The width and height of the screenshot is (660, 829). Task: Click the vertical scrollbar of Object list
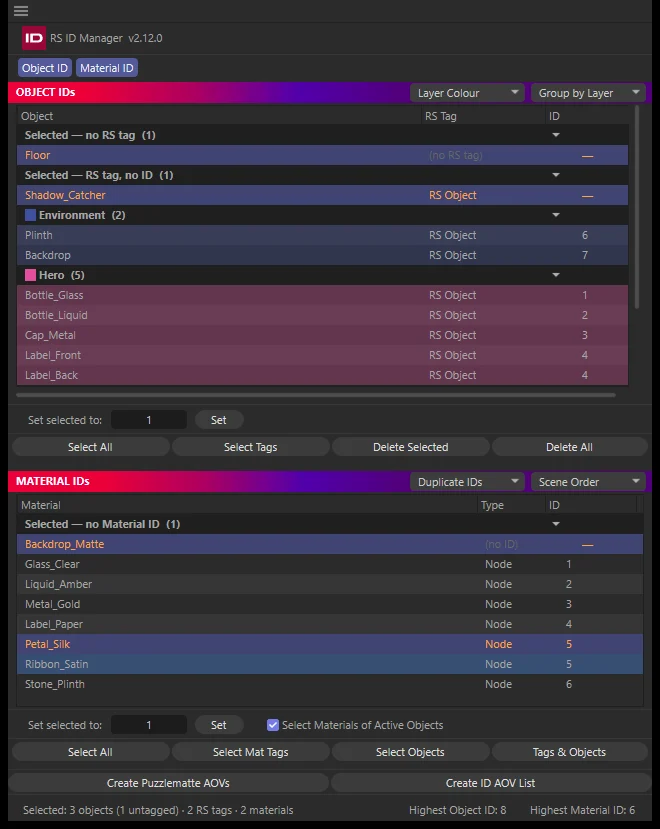click(637, 207)
